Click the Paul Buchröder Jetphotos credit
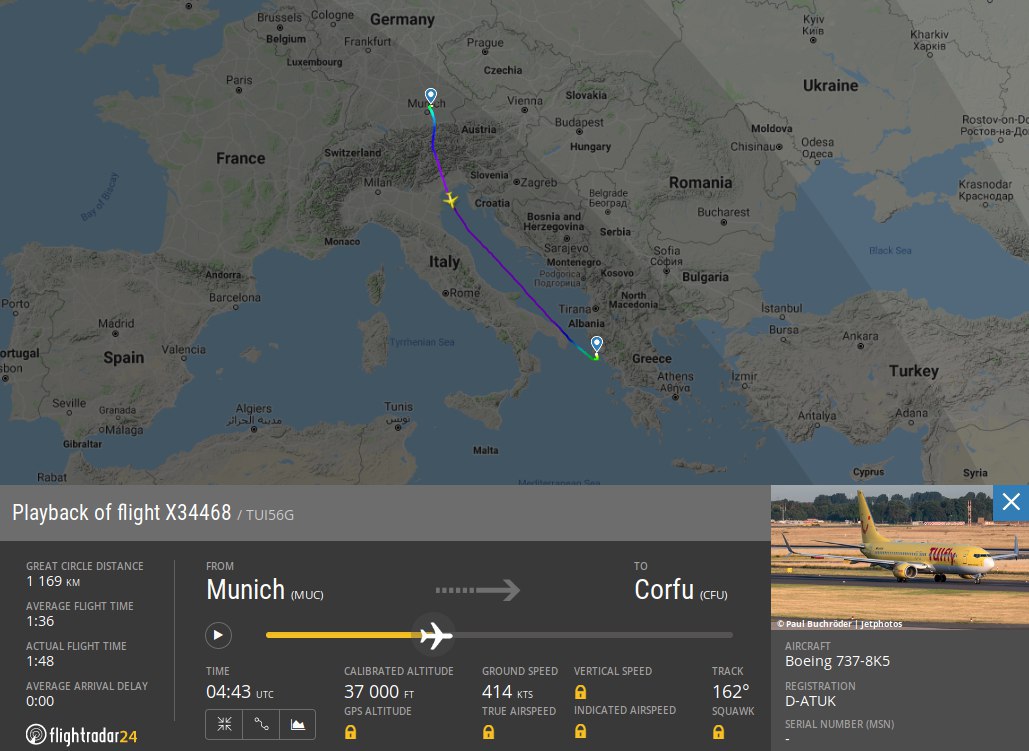Image resolution: width=1029 pixels, height=751 pixels. coord(839,624)
